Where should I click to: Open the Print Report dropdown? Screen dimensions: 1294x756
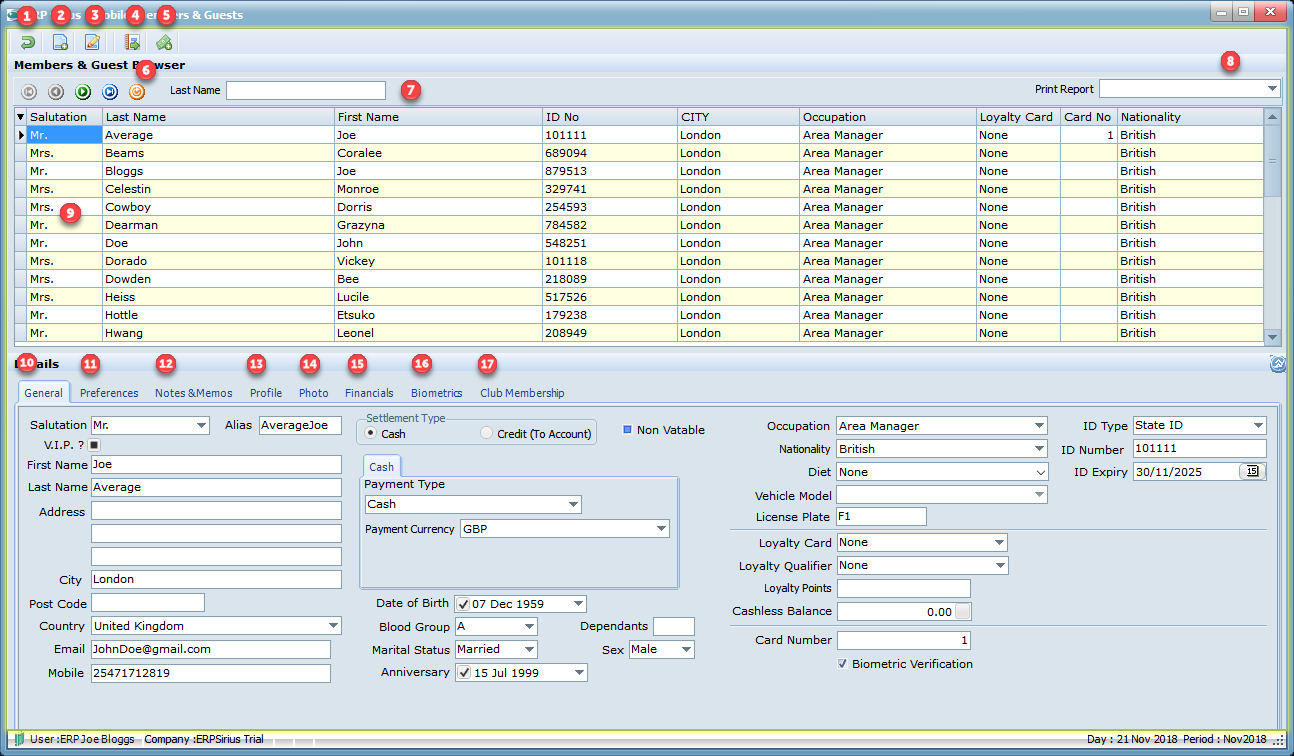1271,89
